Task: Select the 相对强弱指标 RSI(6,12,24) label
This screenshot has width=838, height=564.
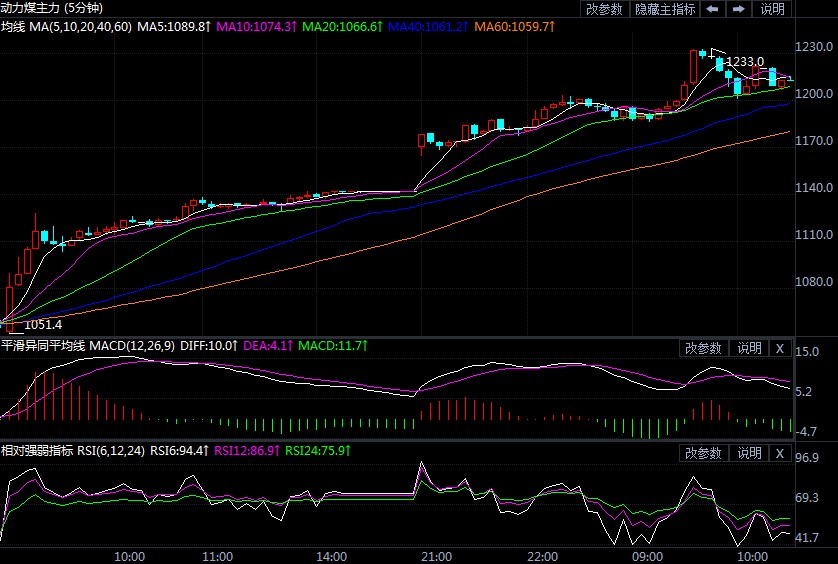Action: (74, 451)
